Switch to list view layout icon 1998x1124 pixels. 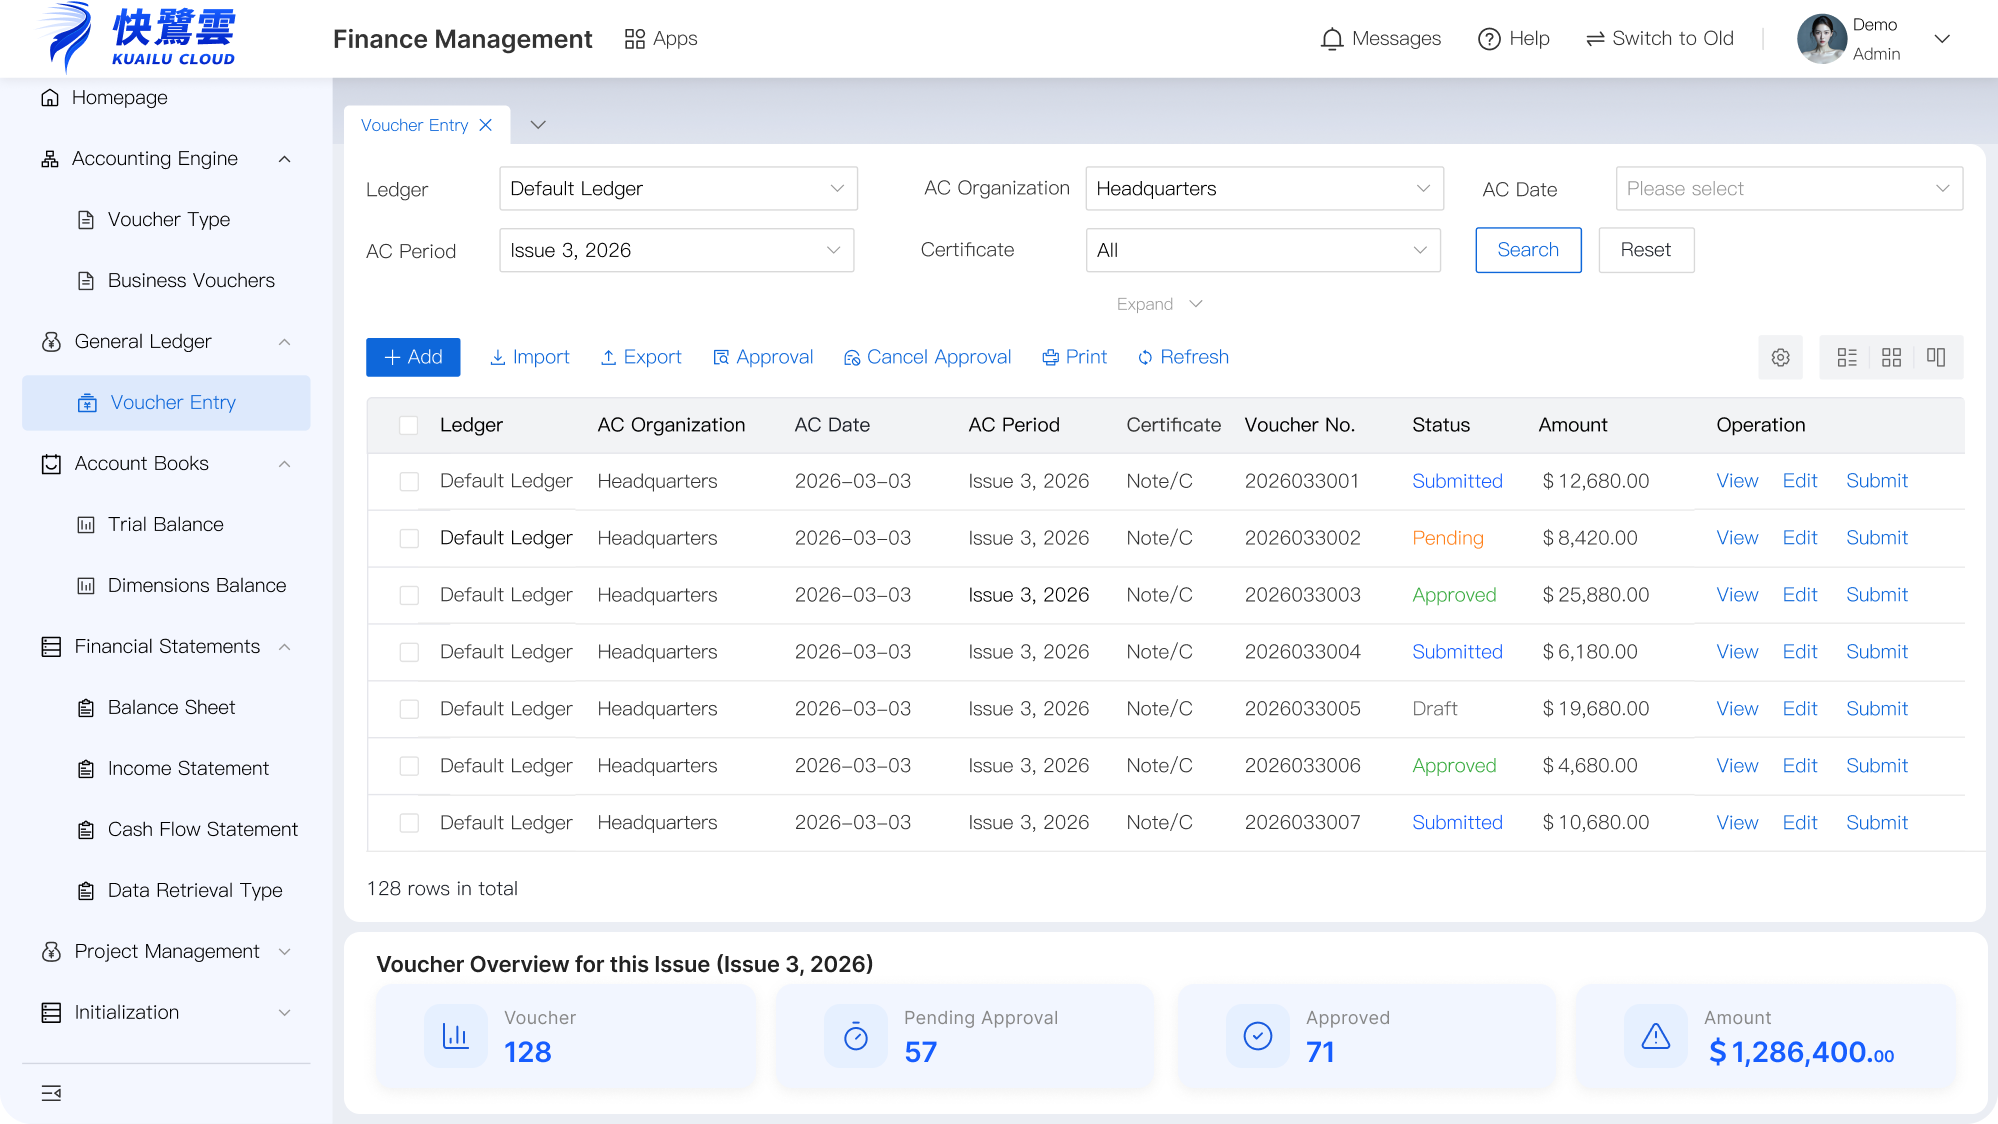coord(1847,357)
